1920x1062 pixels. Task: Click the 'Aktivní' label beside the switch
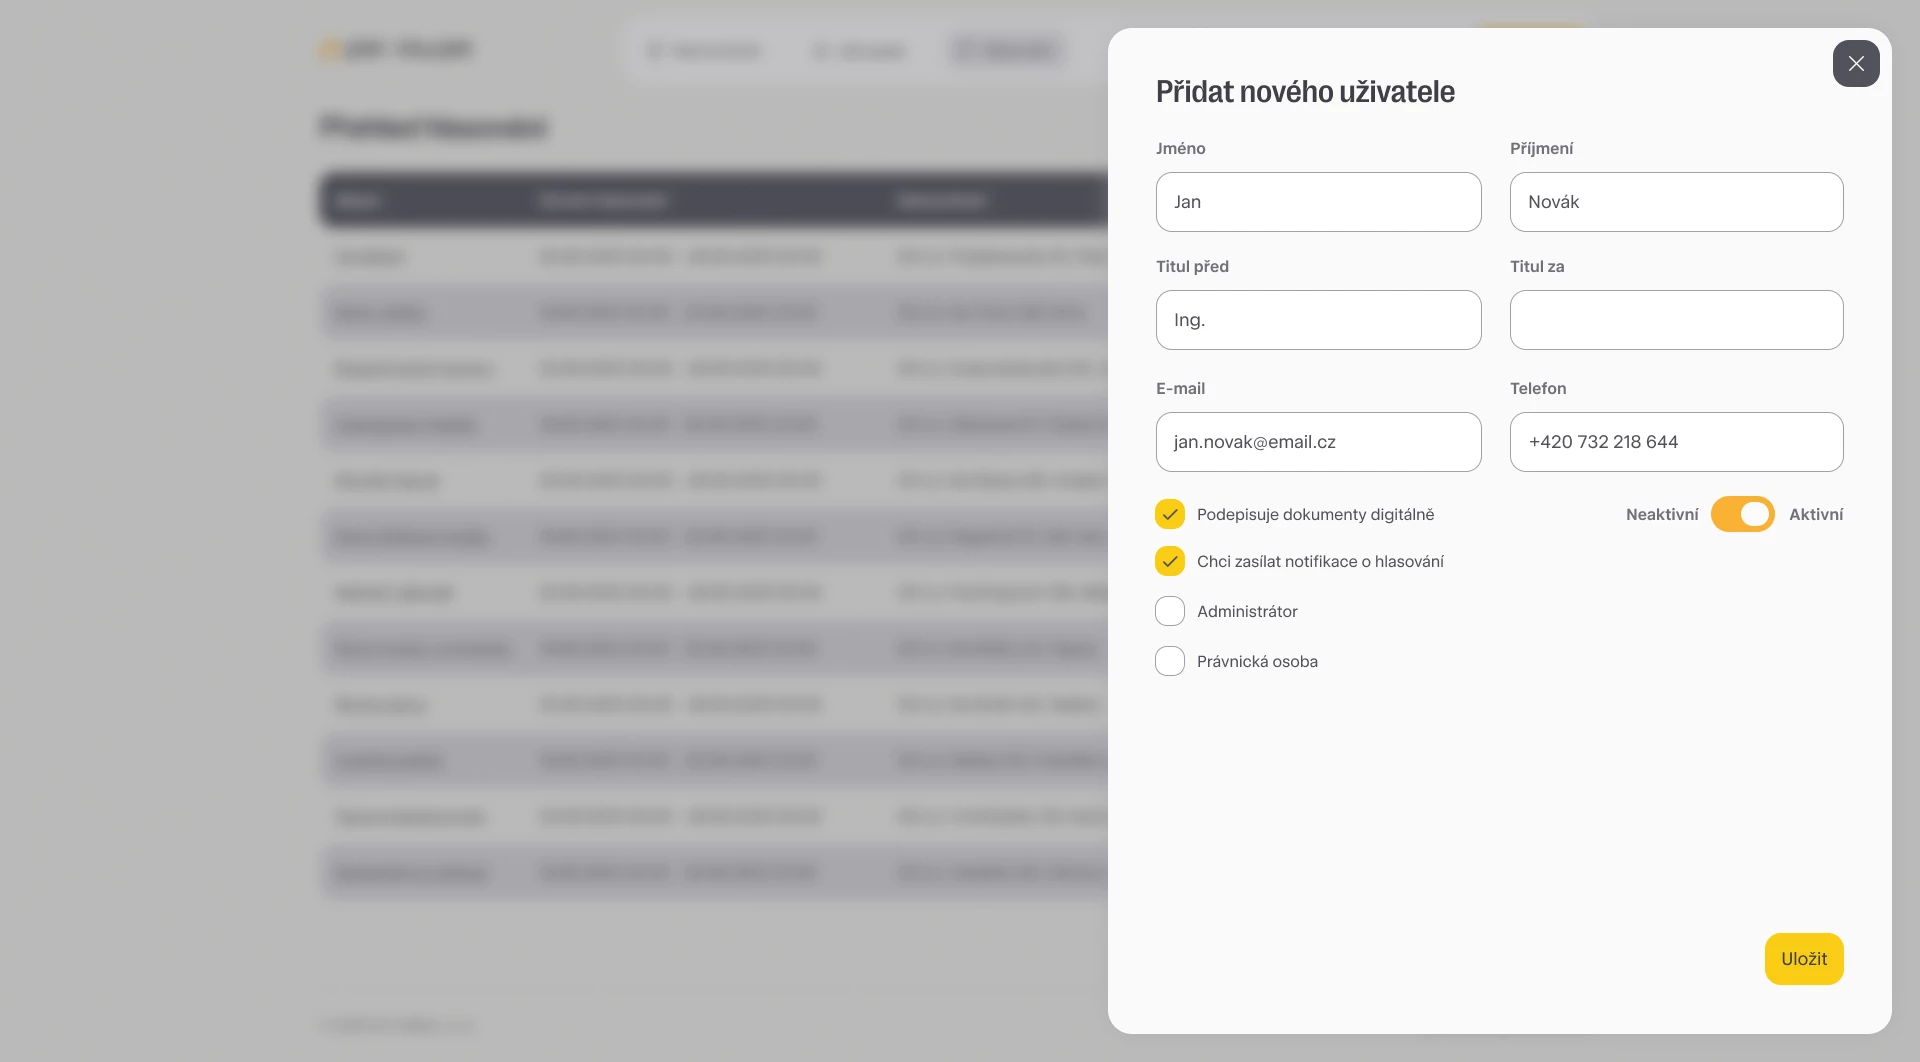(1815, 514)
